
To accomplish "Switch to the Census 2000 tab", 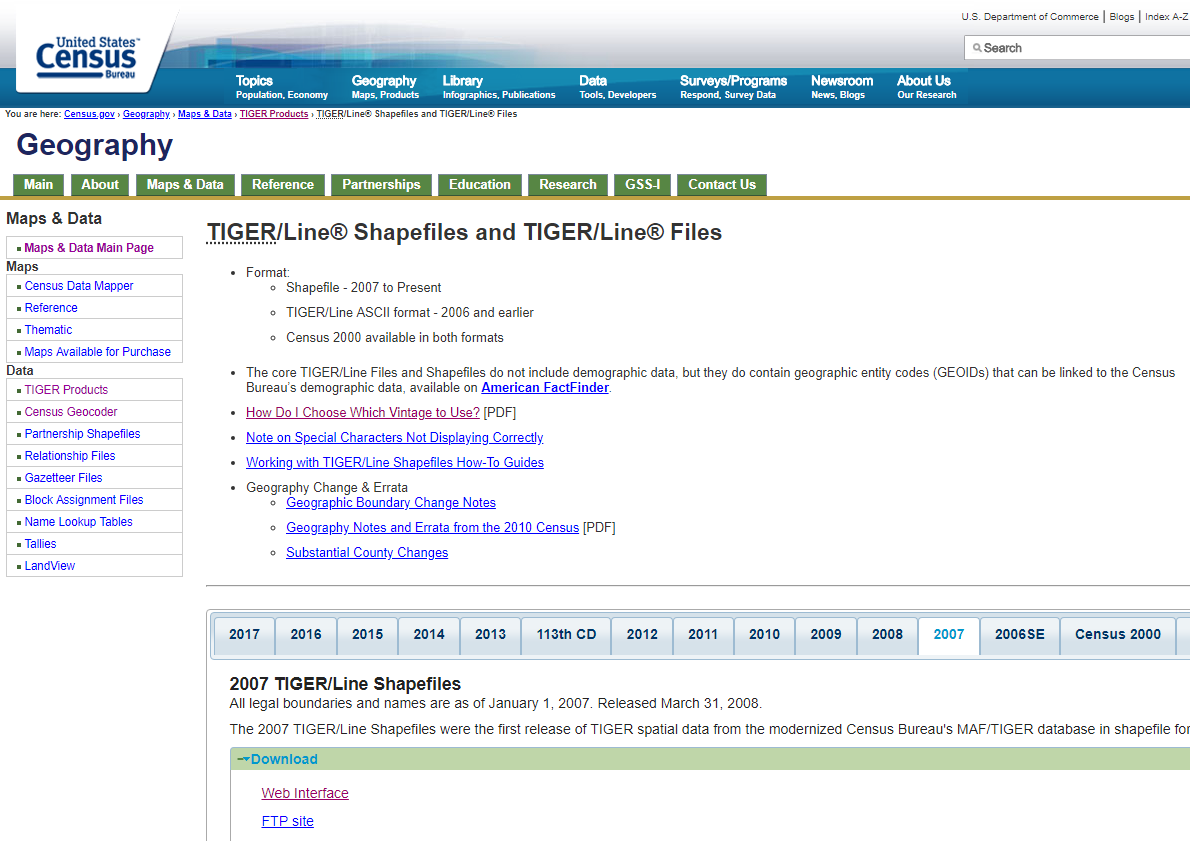I will tap(1118, 635).
